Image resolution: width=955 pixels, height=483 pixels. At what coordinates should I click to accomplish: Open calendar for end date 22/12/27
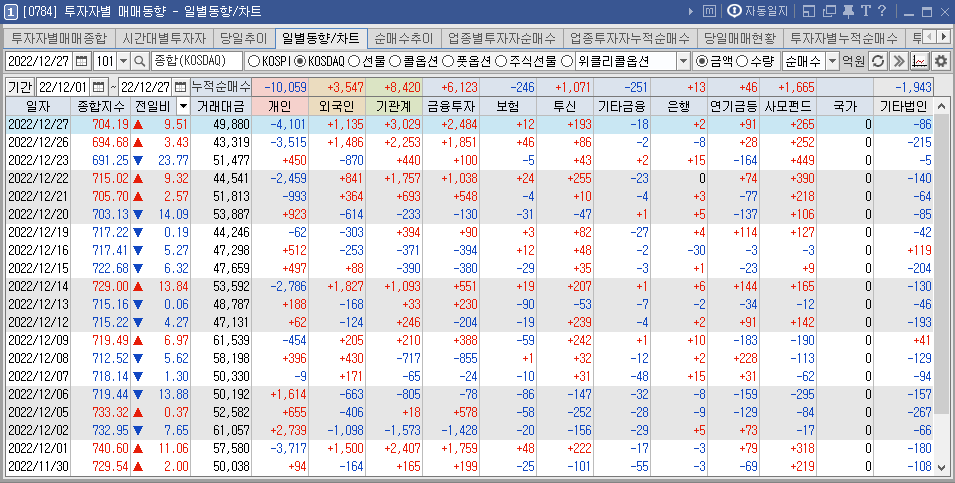click(180, 86)
